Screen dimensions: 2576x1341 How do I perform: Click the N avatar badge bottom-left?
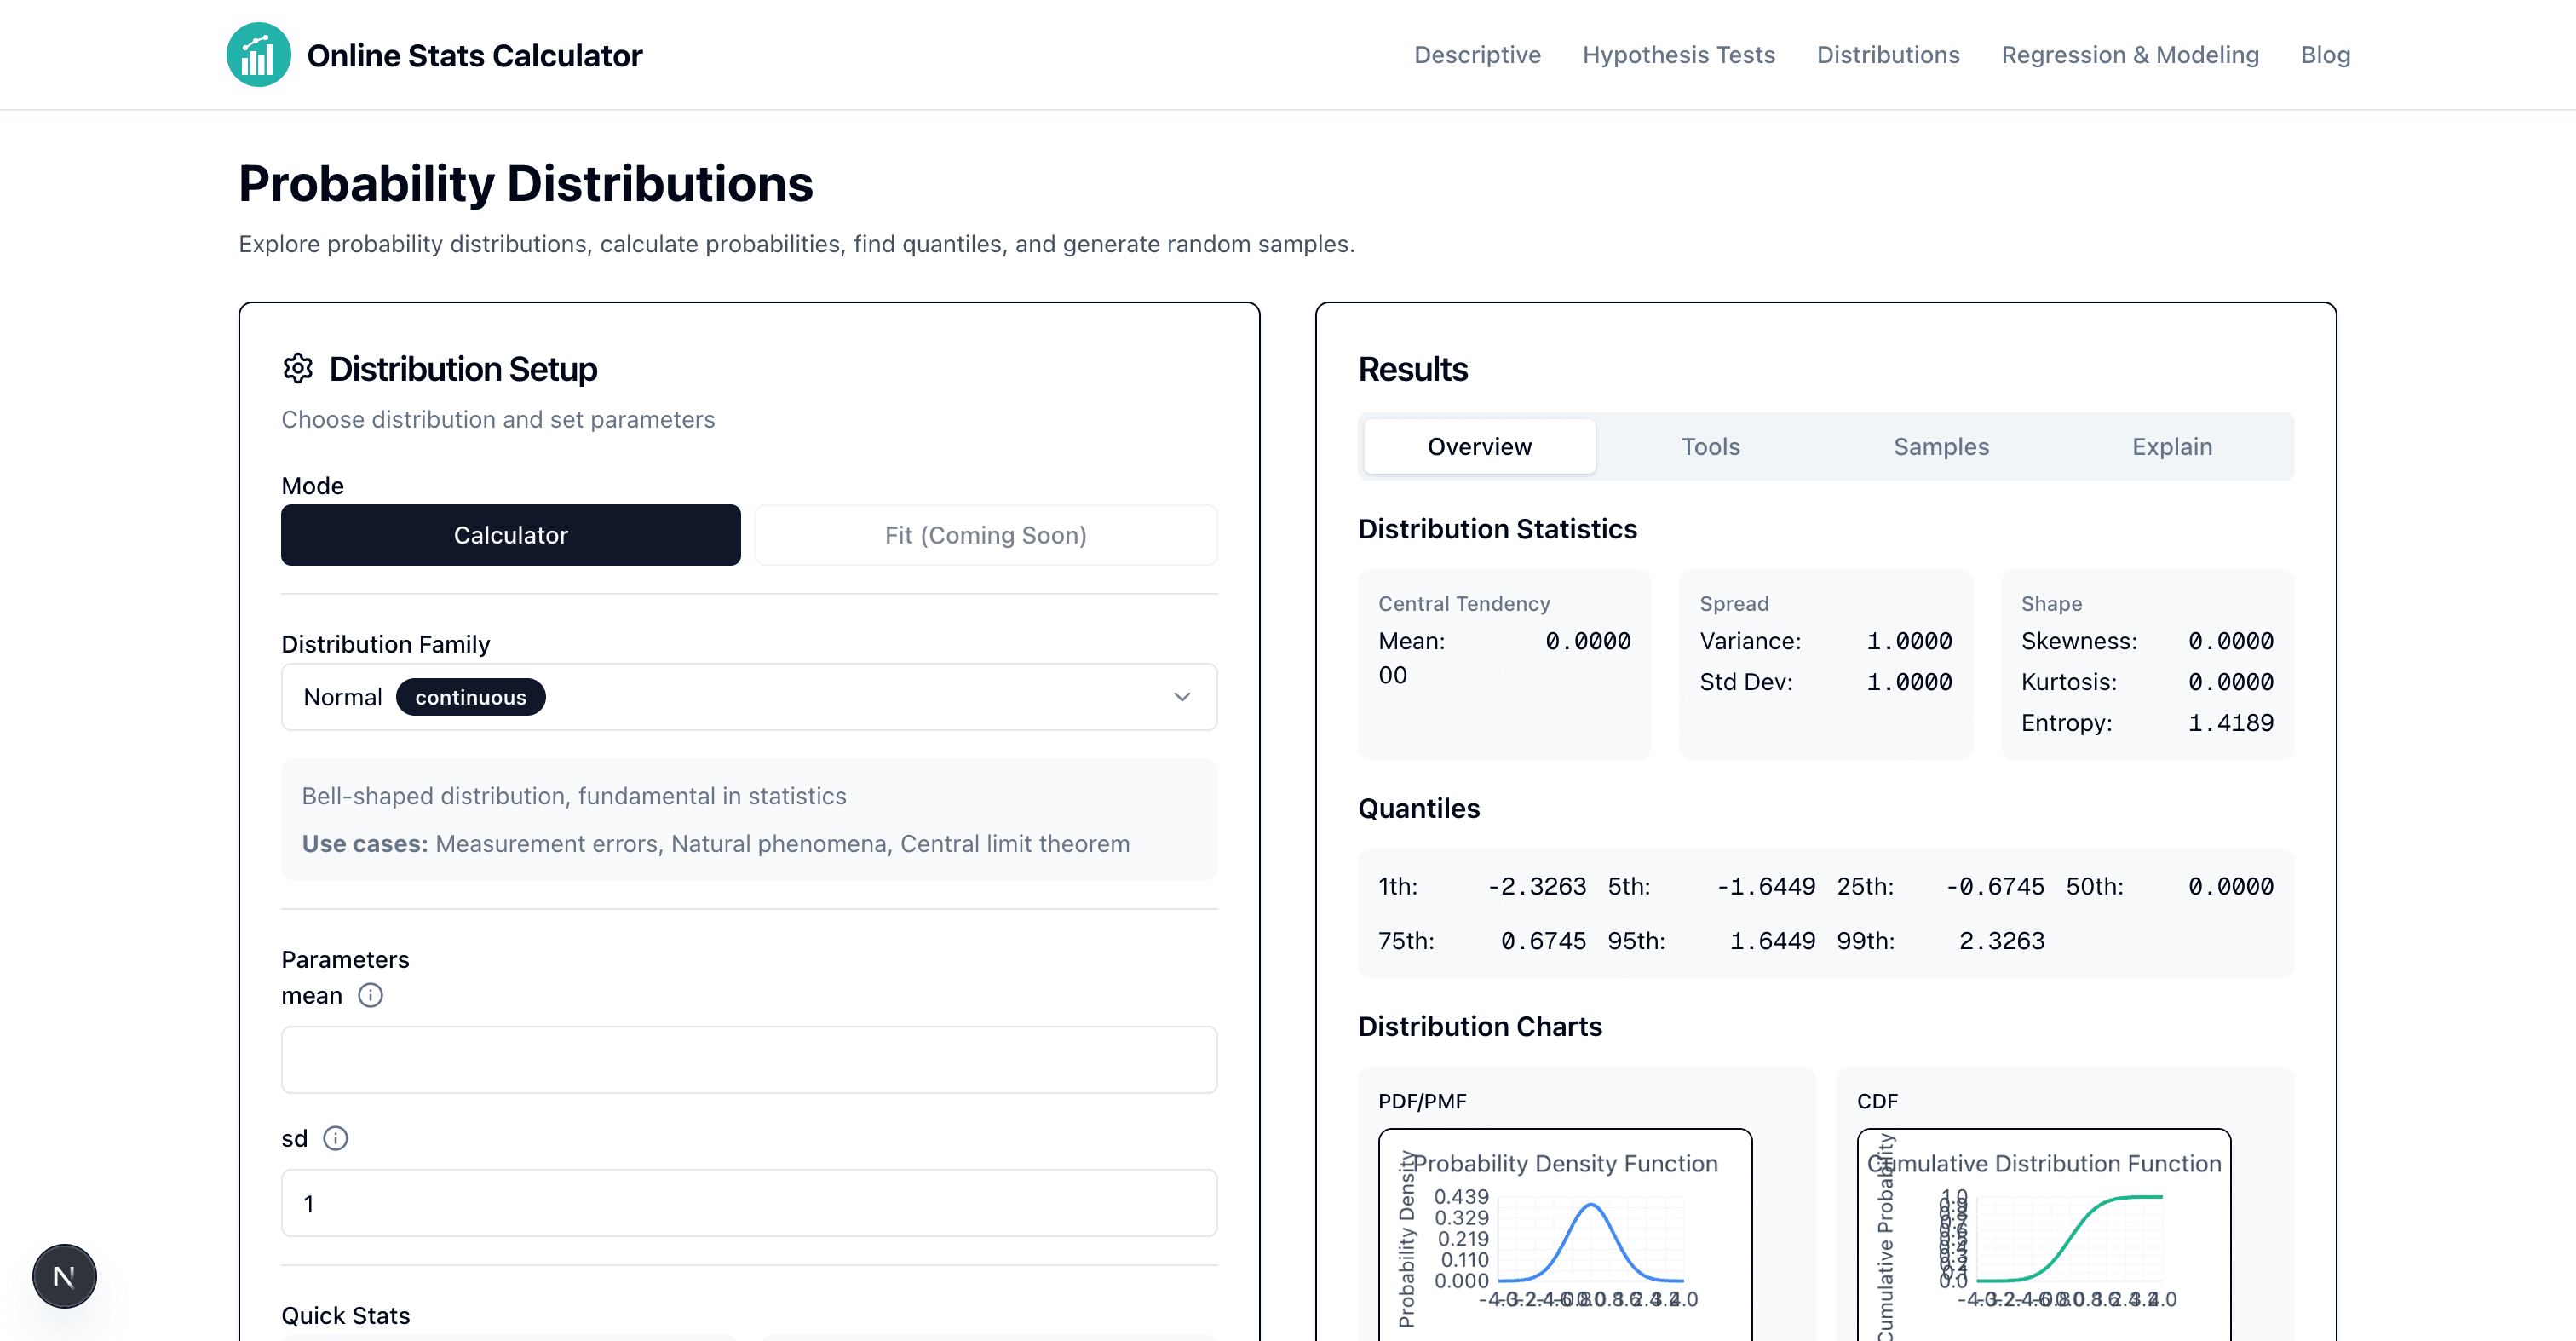pos(64,1276)
